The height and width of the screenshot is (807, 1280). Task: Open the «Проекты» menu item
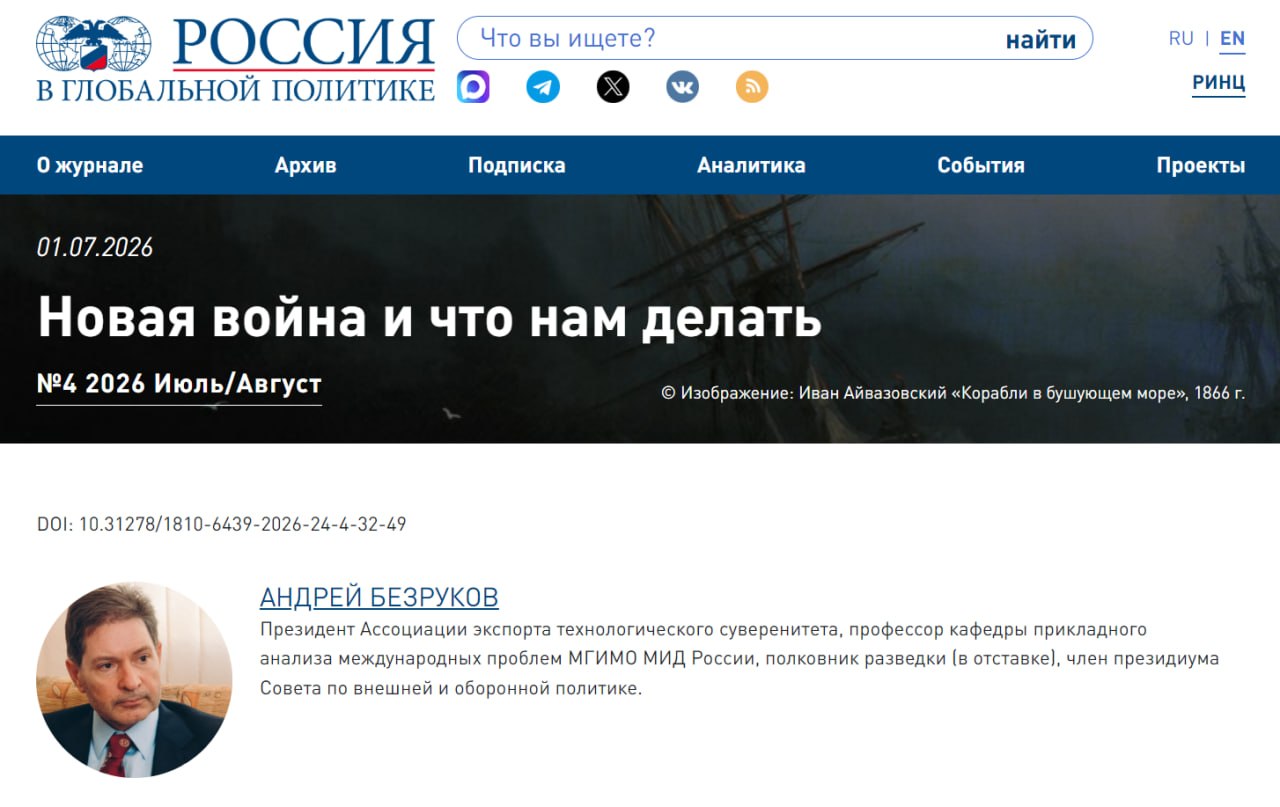pos(1201,166)
